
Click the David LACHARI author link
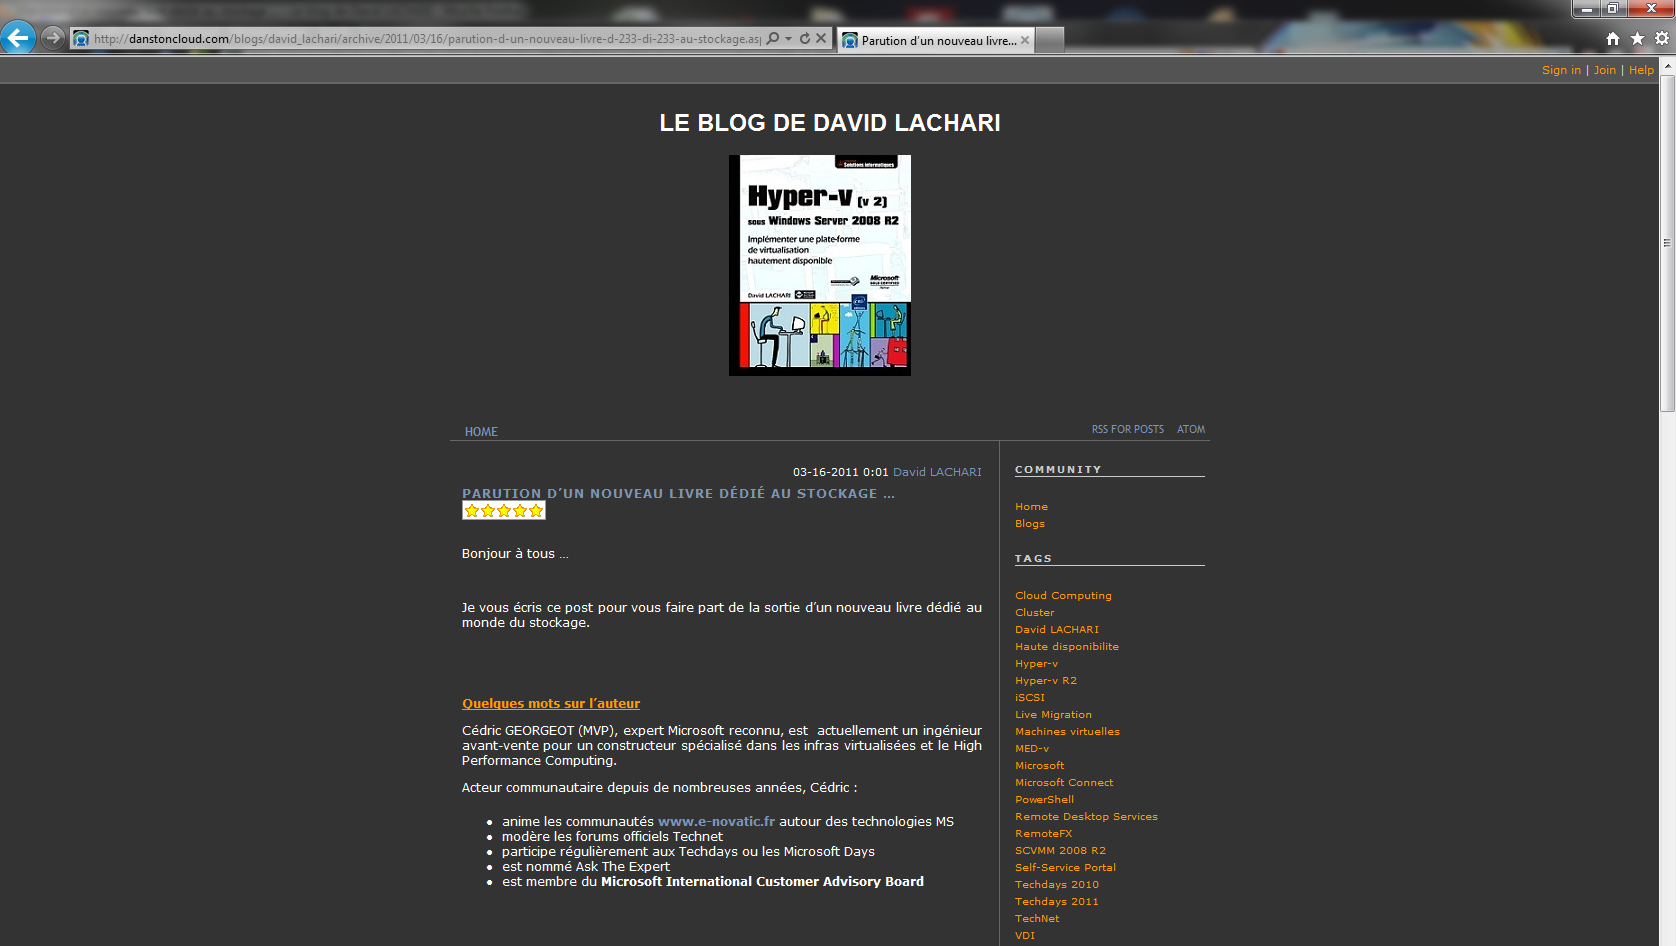pos(937,472)
